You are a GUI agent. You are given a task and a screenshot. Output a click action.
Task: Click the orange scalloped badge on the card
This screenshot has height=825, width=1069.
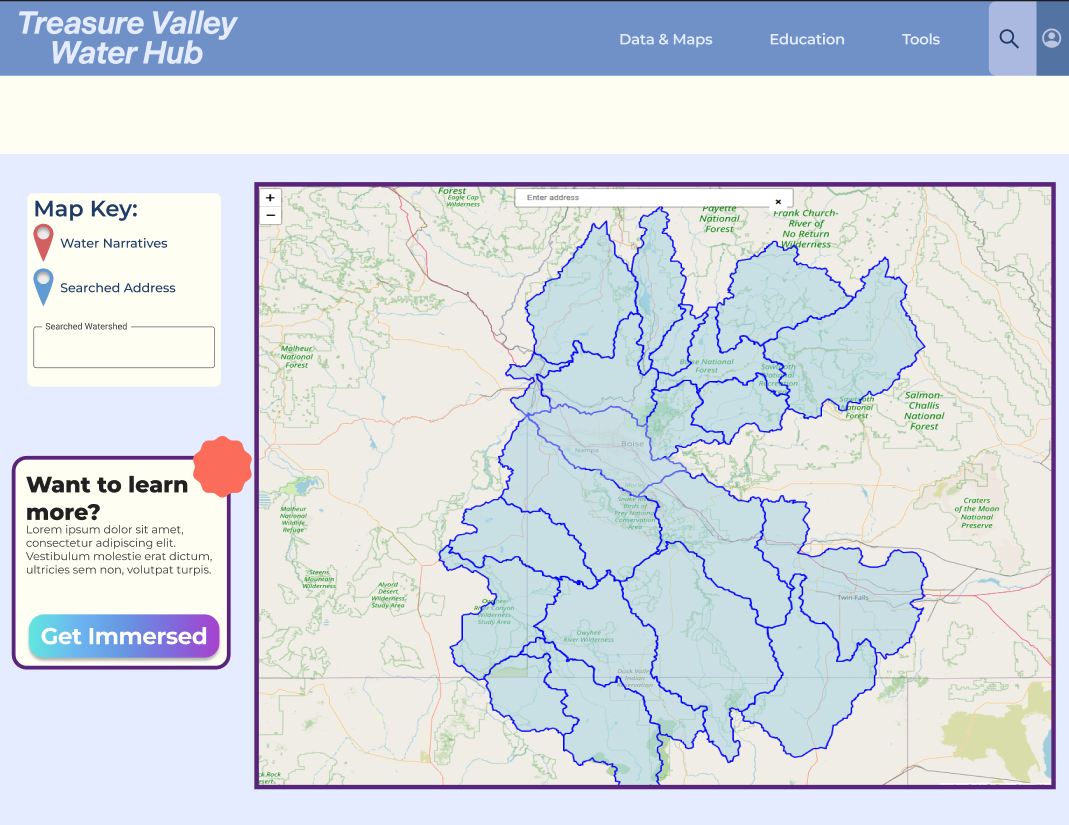tap(223, 466)
